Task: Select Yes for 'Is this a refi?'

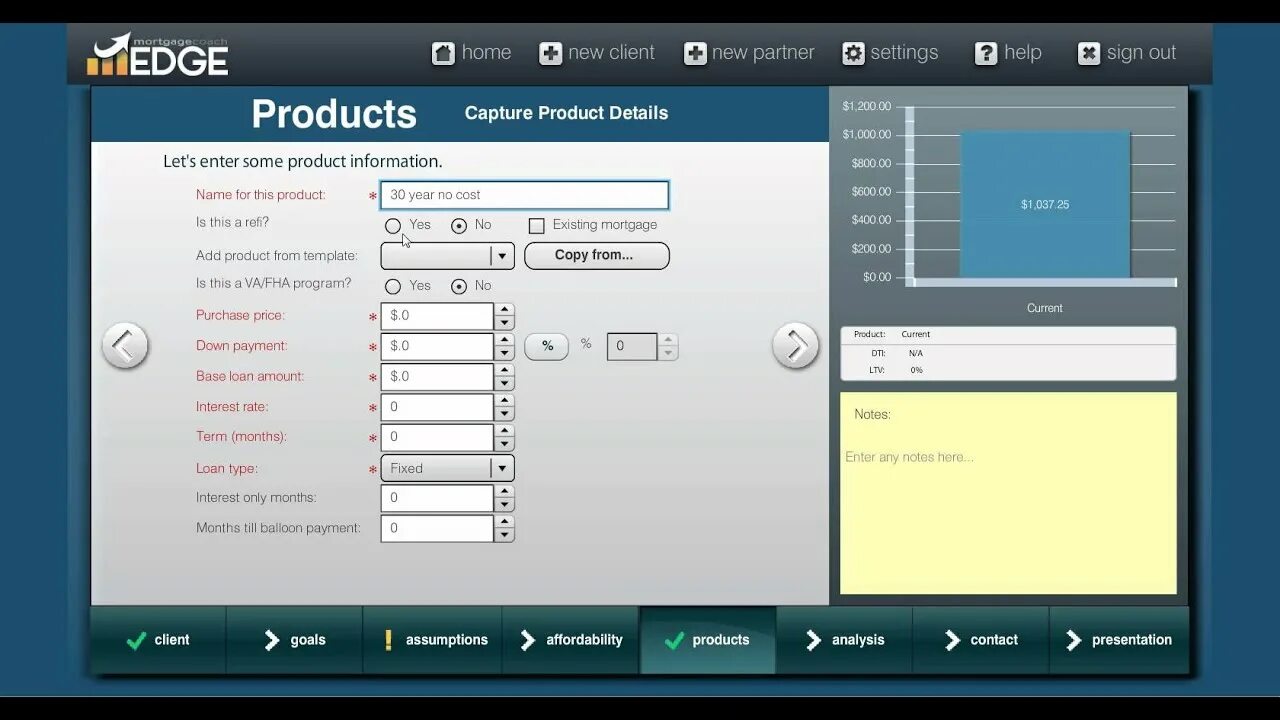Action: pos(393,225)
